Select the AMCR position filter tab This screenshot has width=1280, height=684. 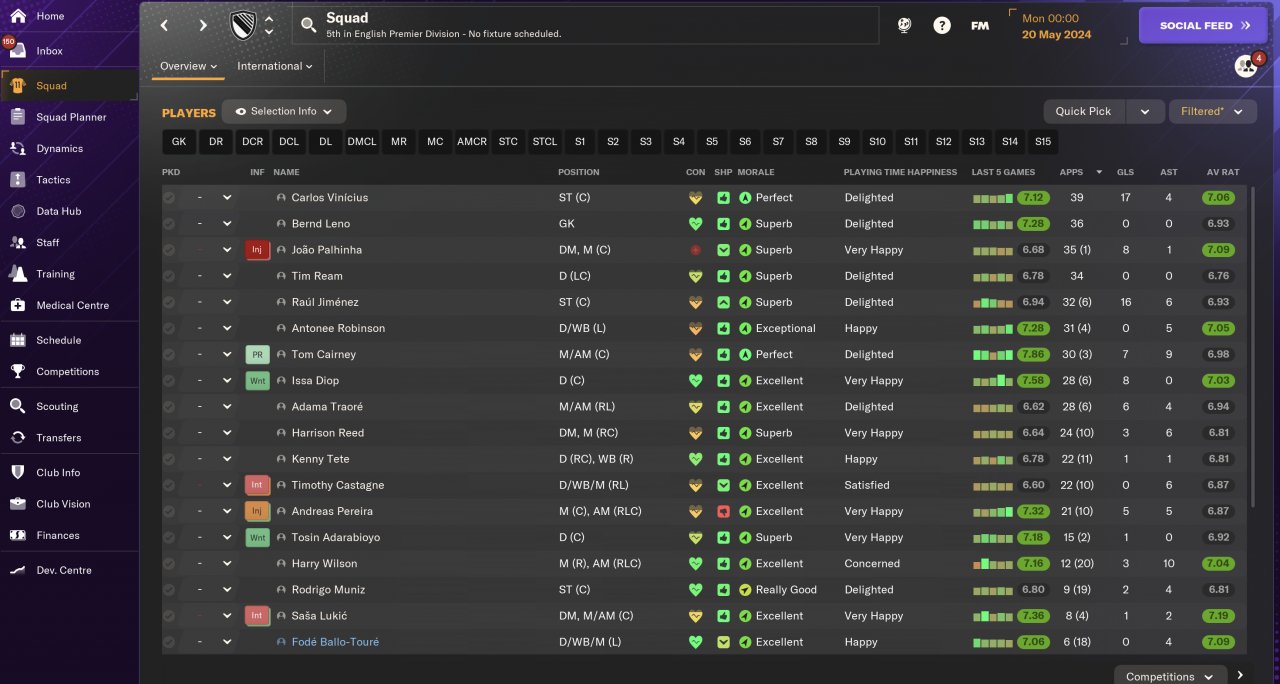(471, 142)
